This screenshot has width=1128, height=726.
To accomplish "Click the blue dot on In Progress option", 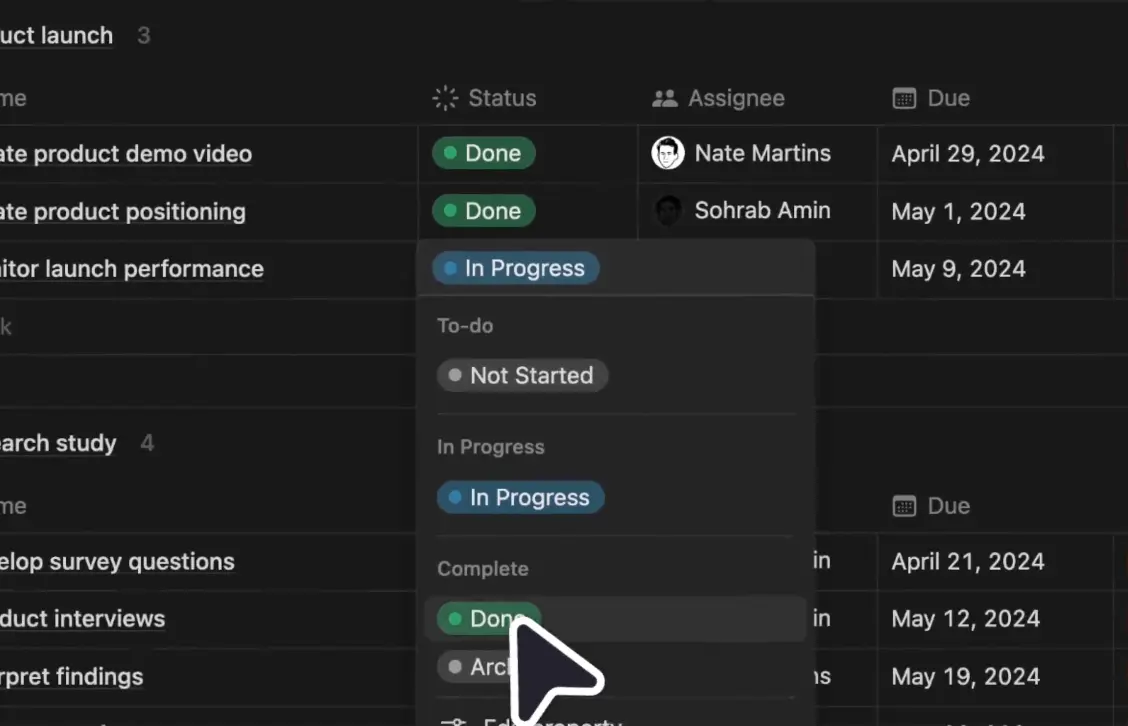I will point(455,497).
